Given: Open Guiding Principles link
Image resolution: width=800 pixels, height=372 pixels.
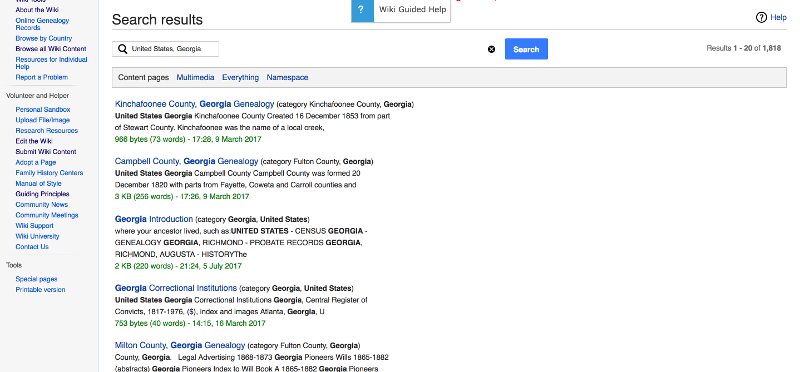Looking at the screenshot, I should coord(42,194).
